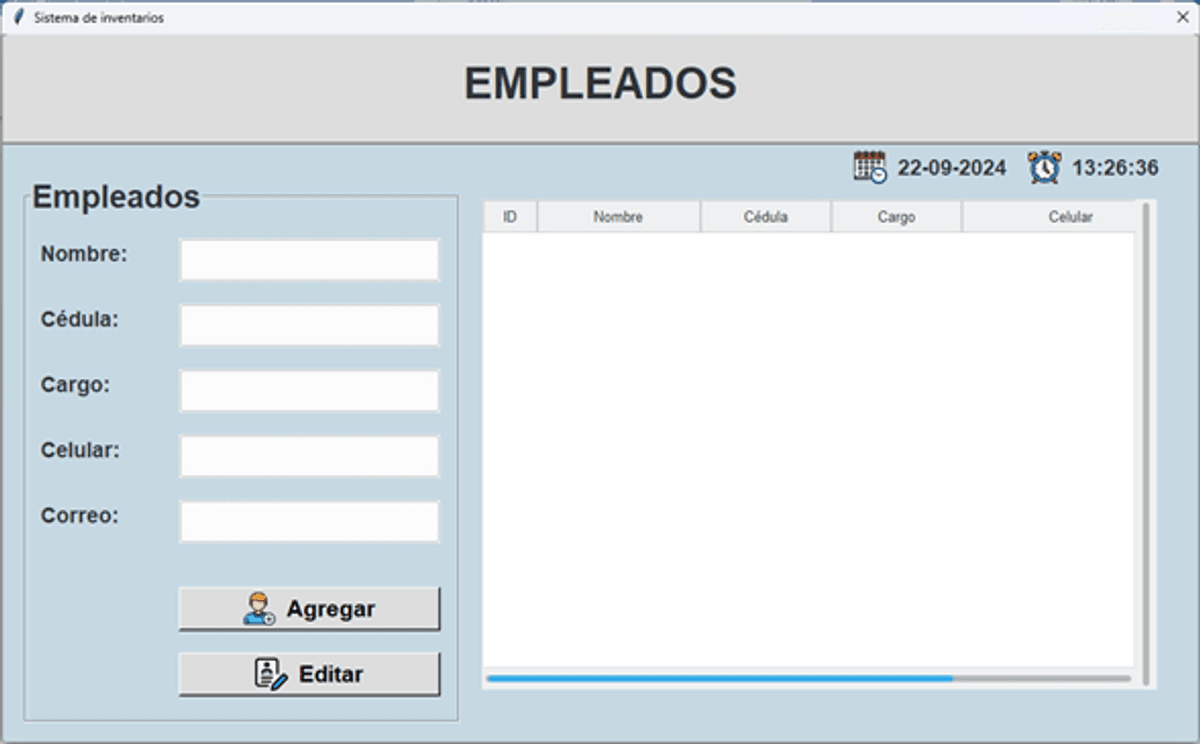Select the Cédula column header

click(x=765, y=217)
